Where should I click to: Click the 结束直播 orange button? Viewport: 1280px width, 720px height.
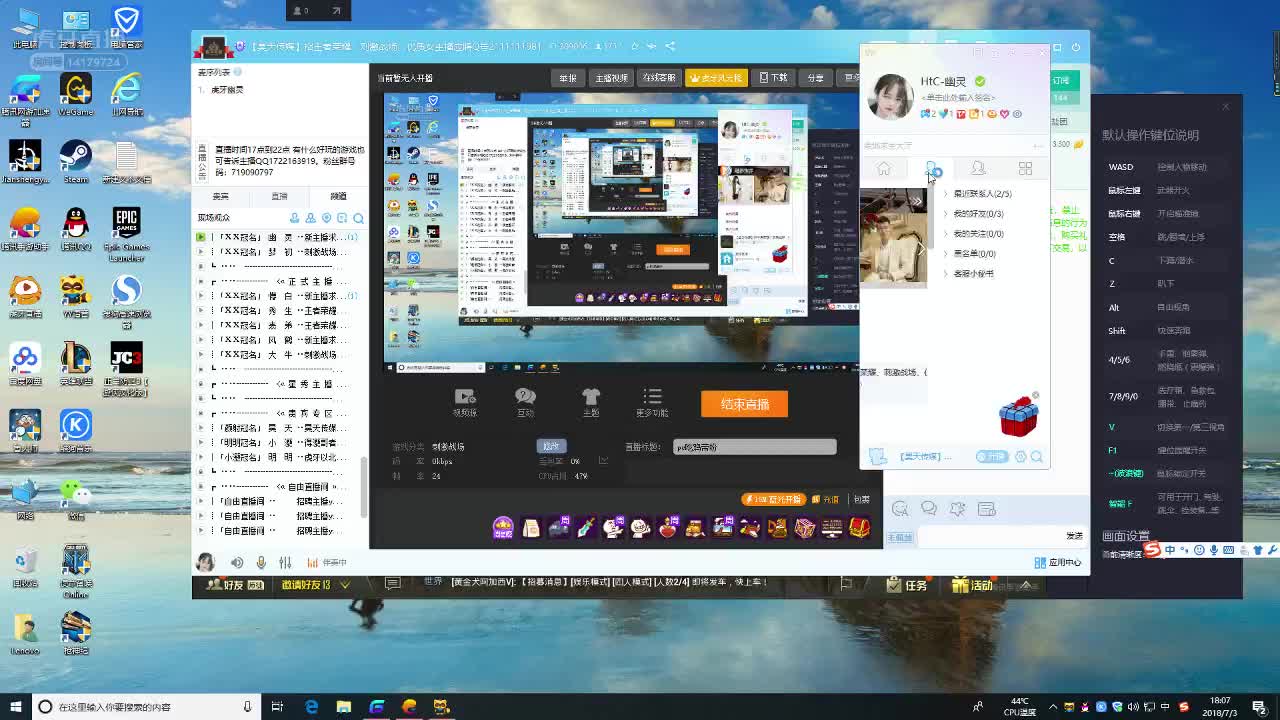coord(745,404)
